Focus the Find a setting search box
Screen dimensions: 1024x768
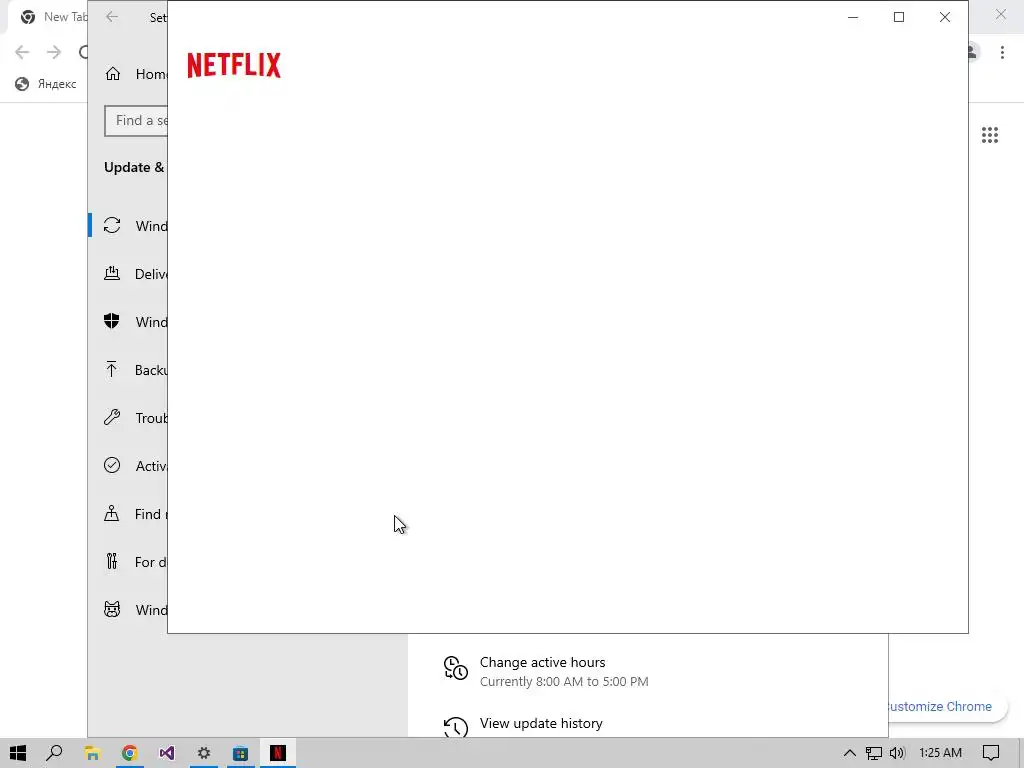tap(136, 121)
